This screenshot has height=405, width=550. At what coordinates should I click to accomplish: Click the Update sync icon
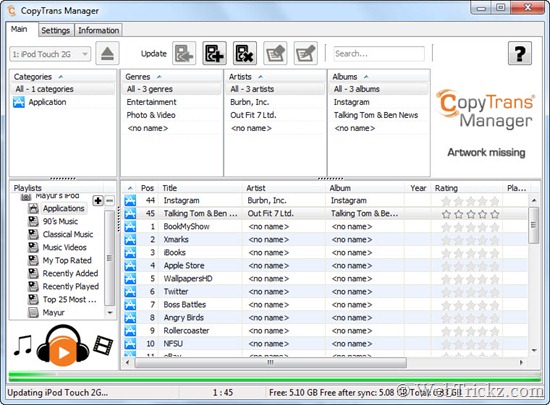coord(184,54)
